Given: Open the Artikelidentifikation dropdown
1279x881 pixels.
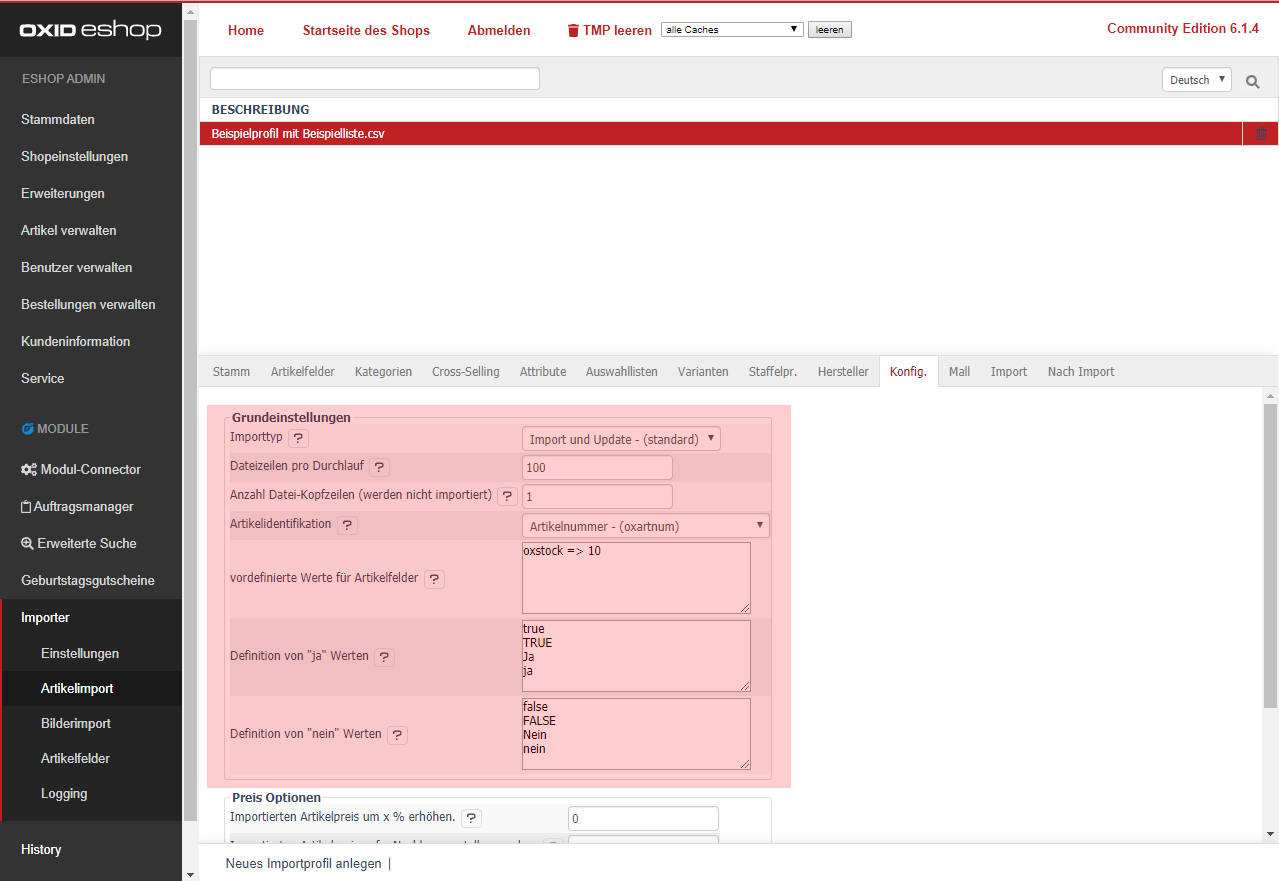Looking at the screenshot, I should click(x=645, y=526).
